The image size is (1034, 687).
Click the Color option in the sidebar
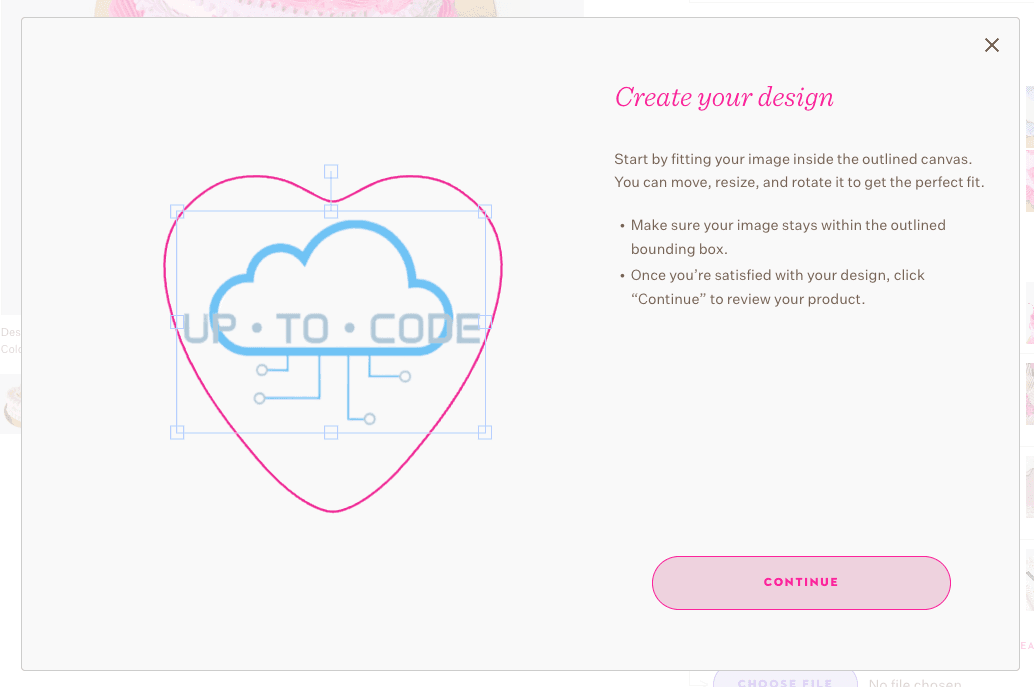point(8,348)
